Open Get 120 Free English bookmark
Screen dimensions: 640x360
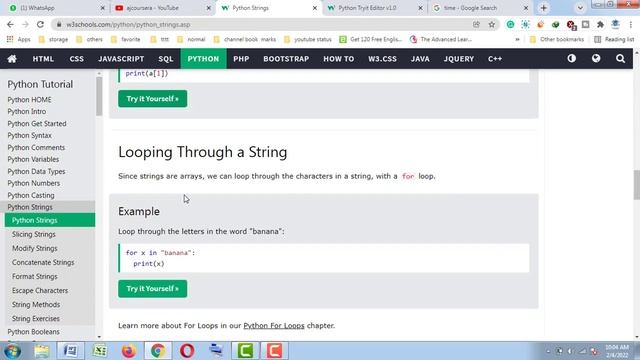point(371,40)
